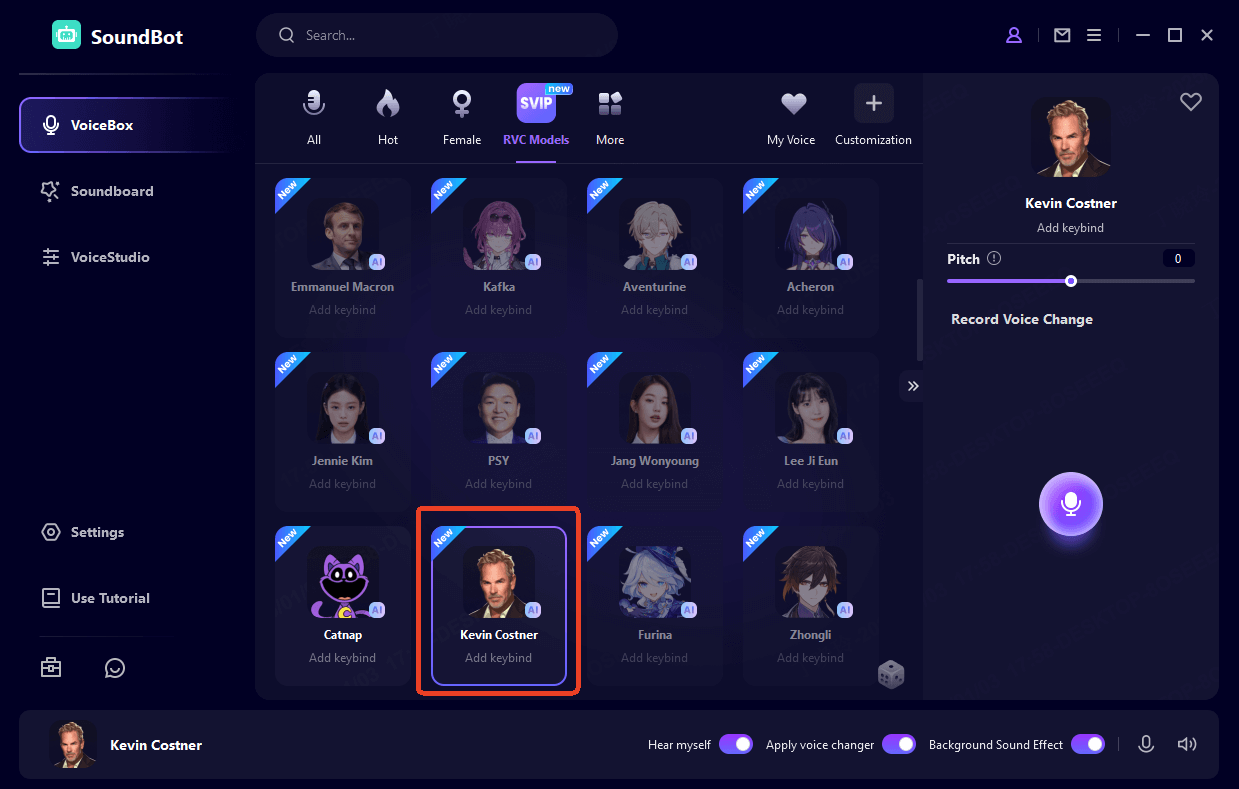Click the purple microphone record button
This screenshot has width=1239, height=789.
coord(1070,505)
